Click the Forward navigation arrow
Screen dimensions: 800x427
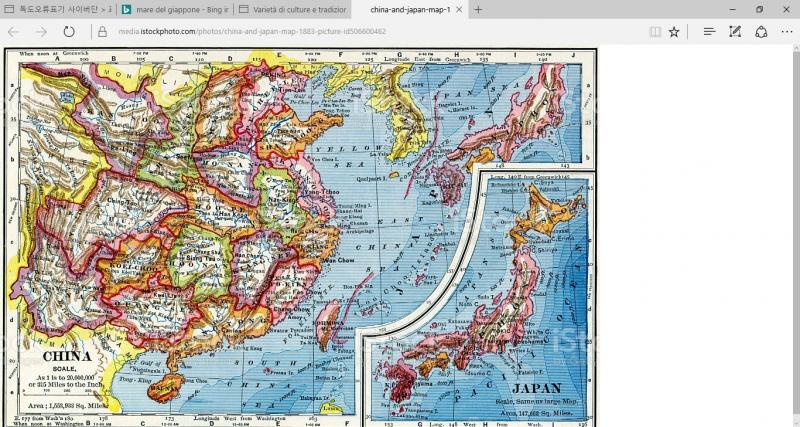[x=41, y=31]
